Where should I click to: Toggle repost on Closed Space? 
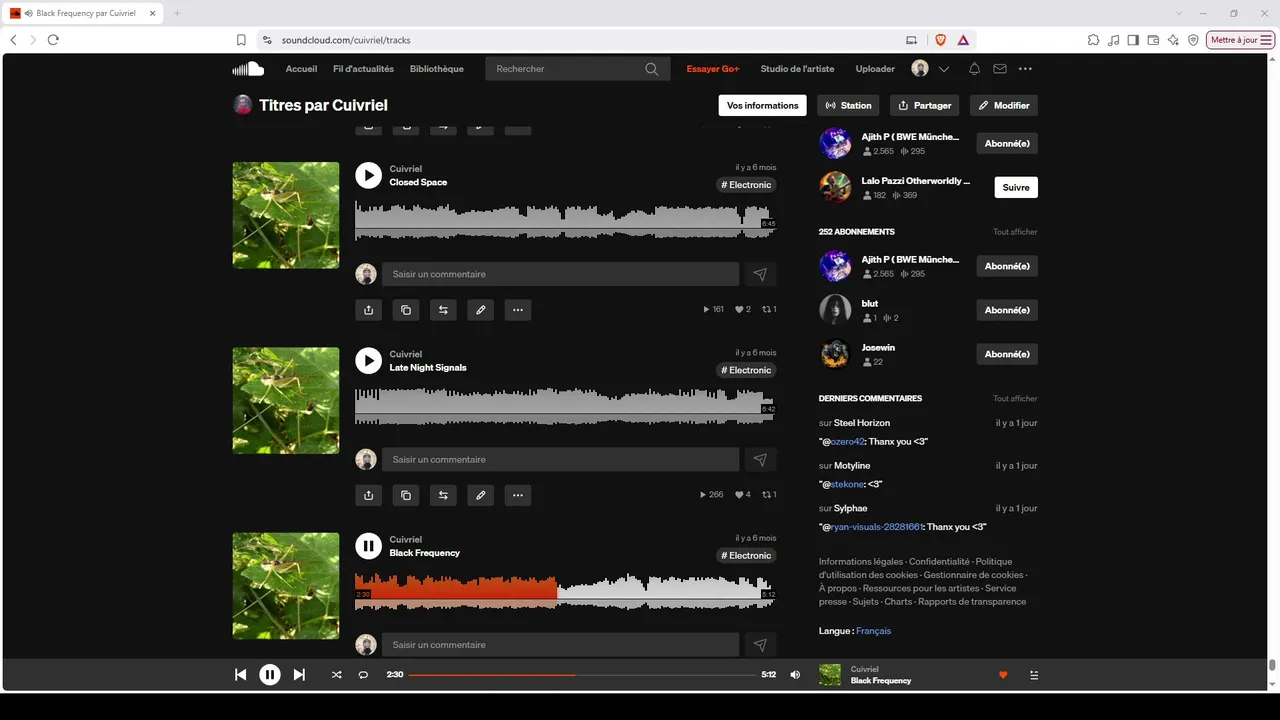tap(443, 310)
